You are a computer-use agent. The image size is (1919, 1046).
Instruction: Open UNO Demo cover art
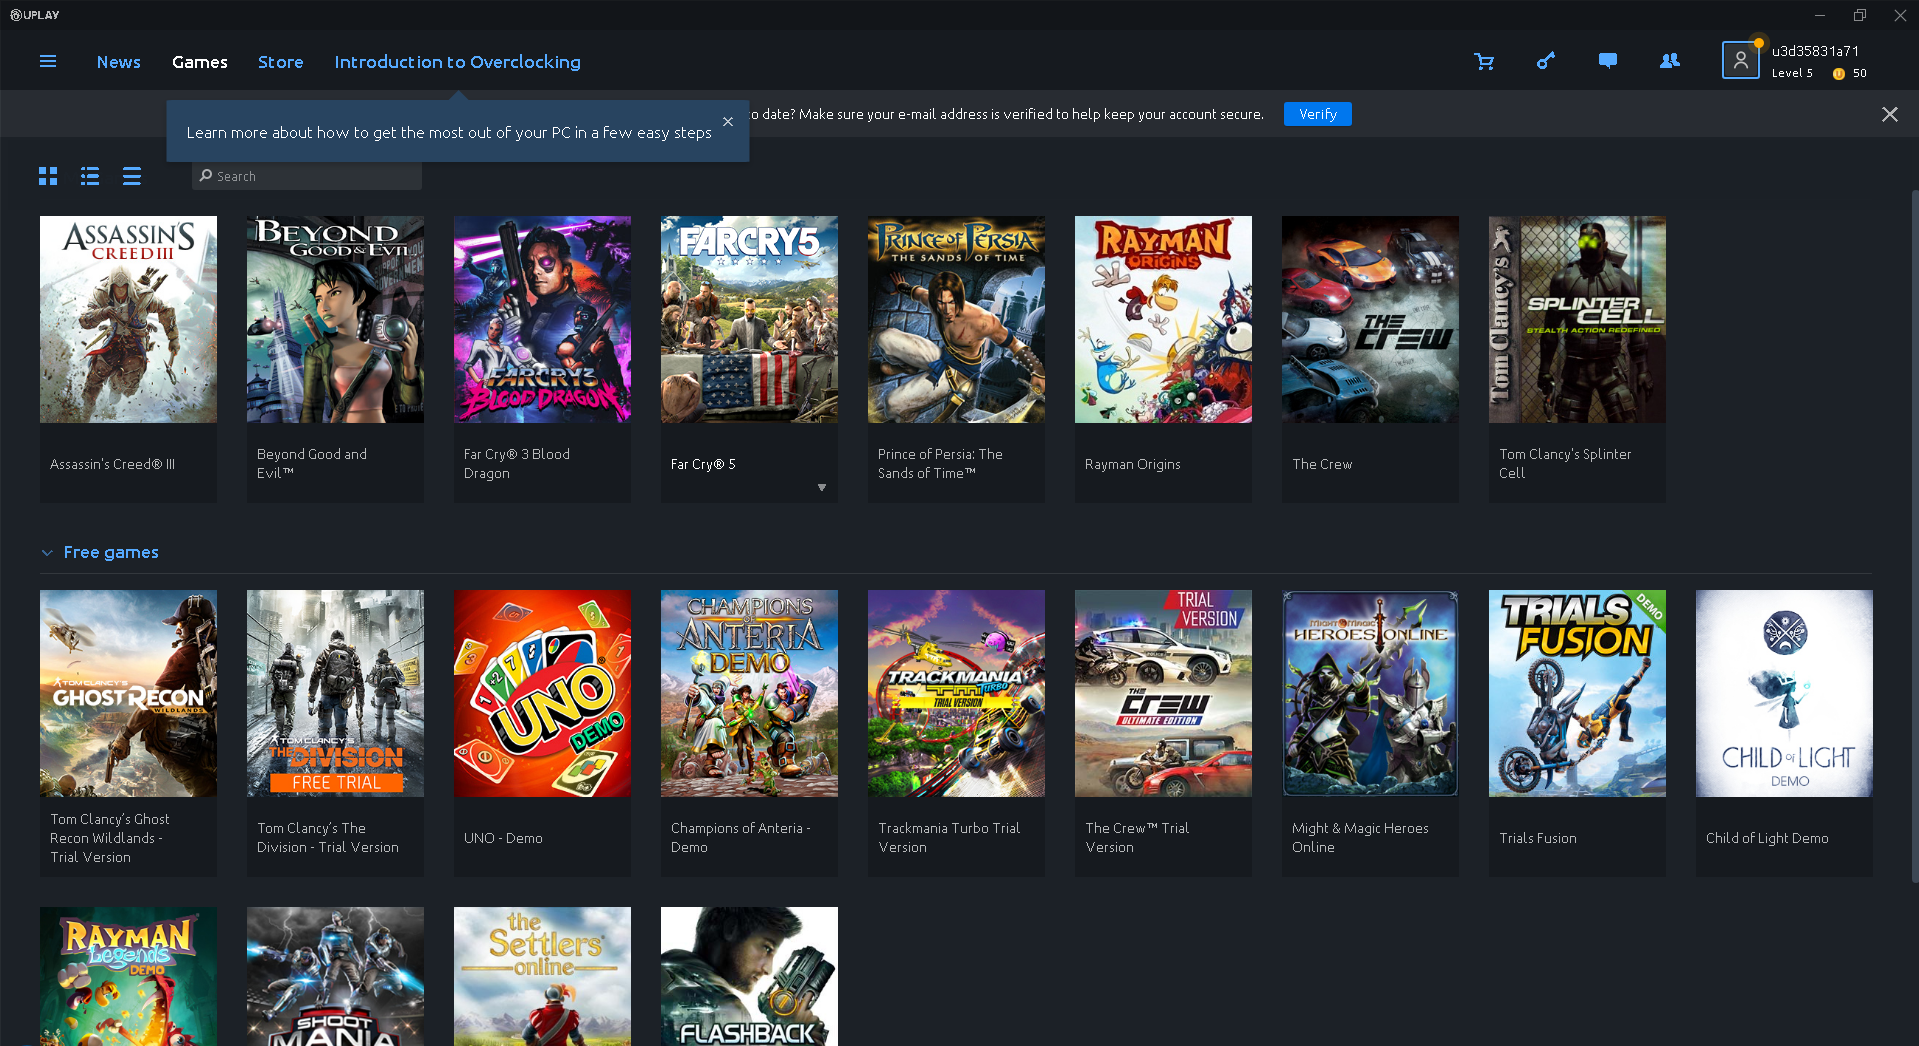click(x=542, y=693)
